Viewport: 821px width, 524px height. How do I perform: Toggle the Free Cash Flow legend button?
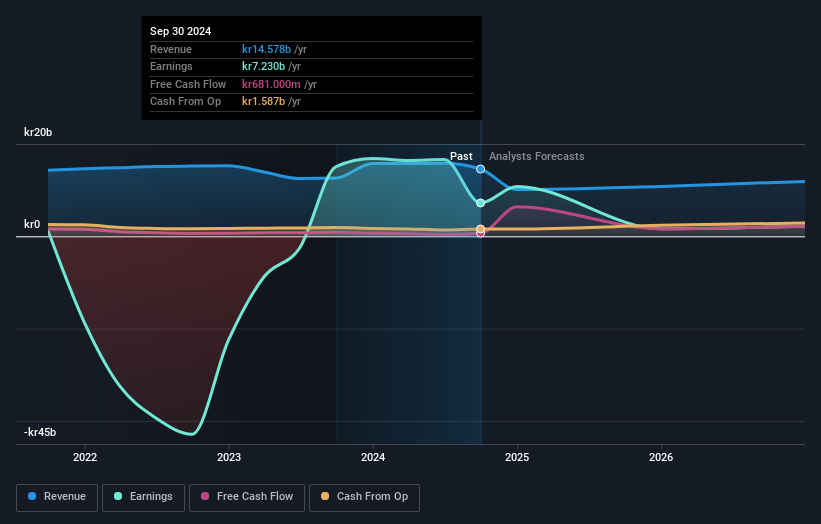tap(247, 497)
